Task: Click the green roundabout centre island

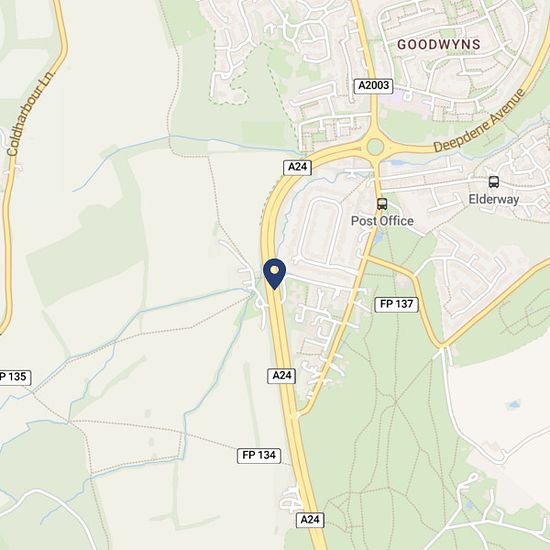Action: coord(375,147)
